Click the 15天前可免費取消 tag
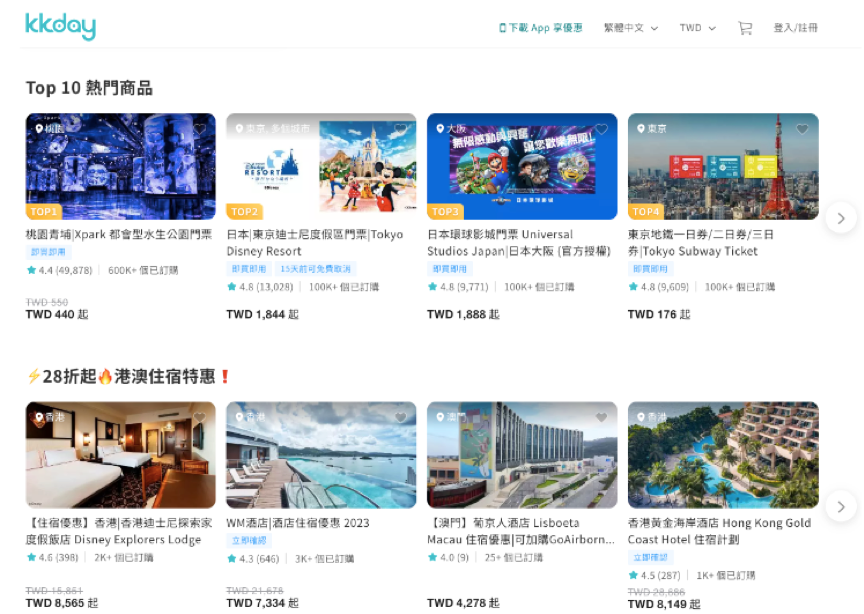Viewport: 864px width, 614px height. click(x=315, y=269)
